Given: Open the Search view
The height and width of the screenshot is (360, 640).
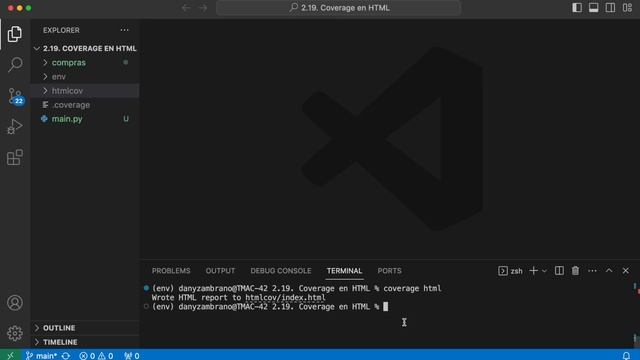Looking at the screenshot, I should tap(15, 64).
